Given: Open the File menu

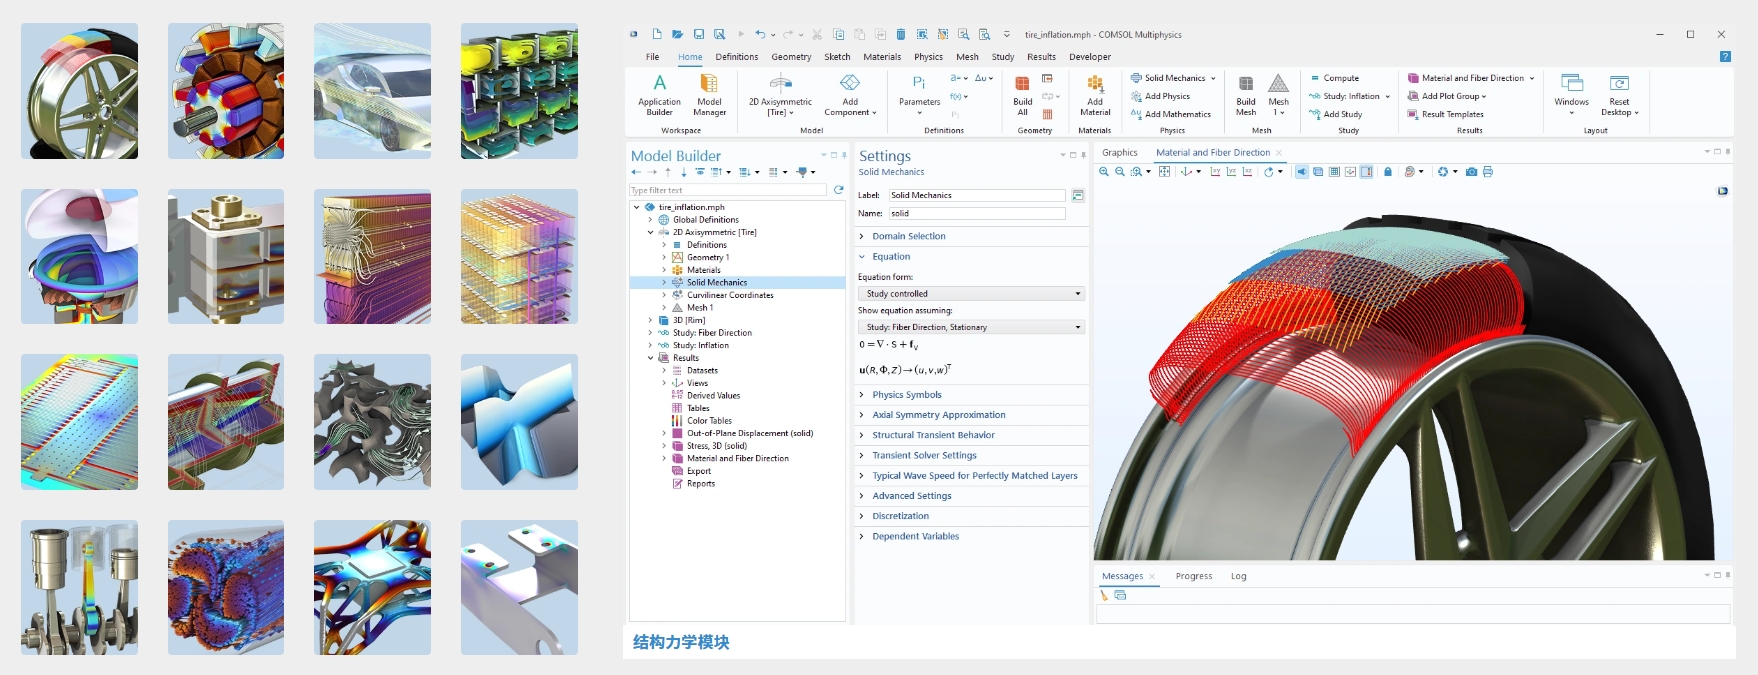Looking at the screenshot, I should click(652, 57).
